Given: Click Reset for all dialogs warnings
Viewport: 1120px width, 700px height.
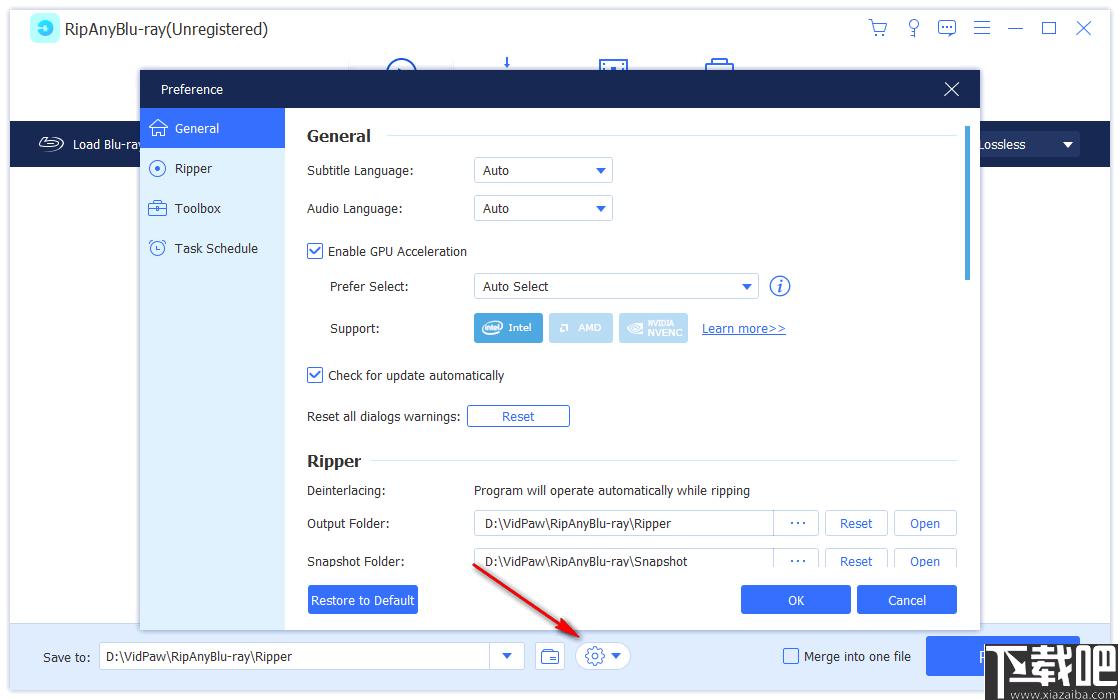Looking at the screenshot, I should 519,416.
